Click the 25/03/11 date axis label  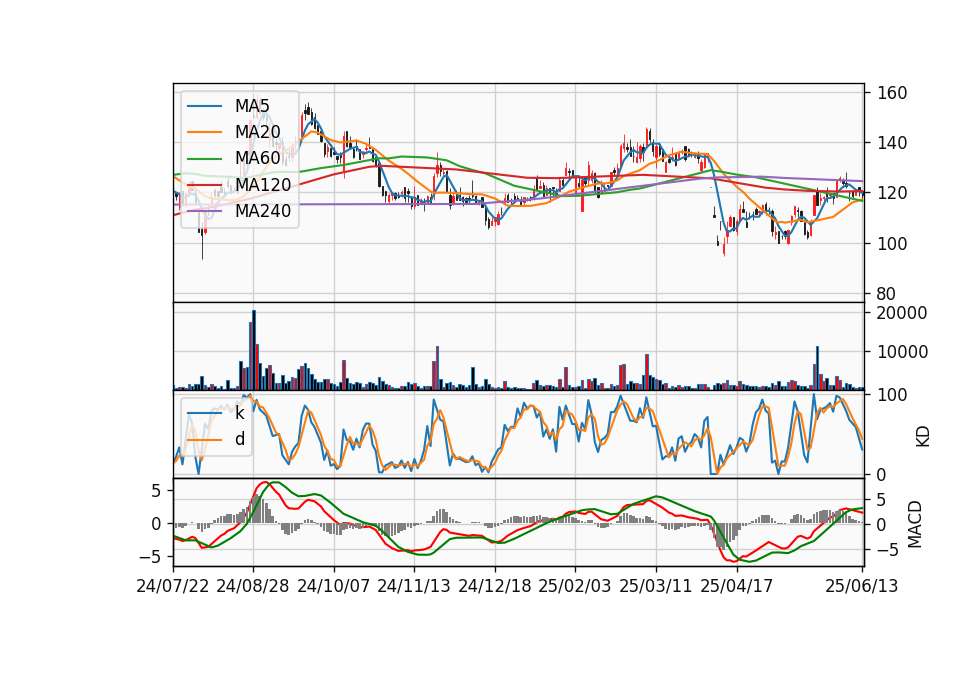(656, 586)
